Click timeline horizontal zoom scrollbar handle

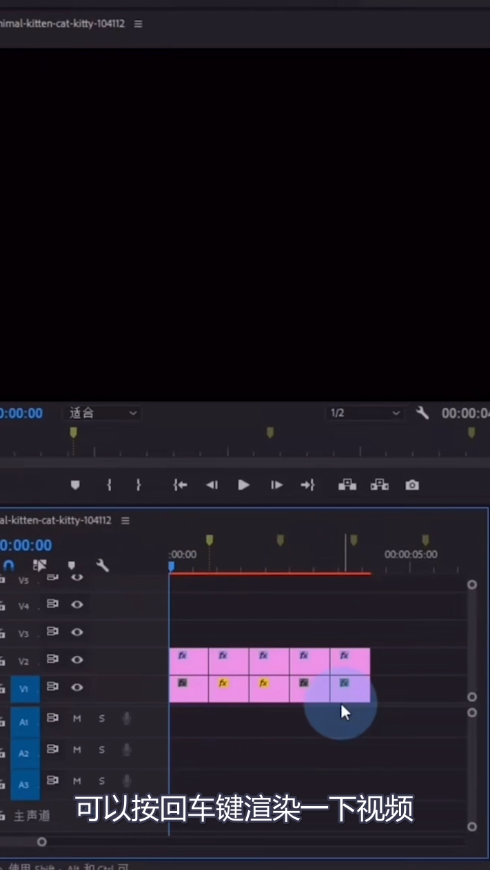[x=42, y=842]
